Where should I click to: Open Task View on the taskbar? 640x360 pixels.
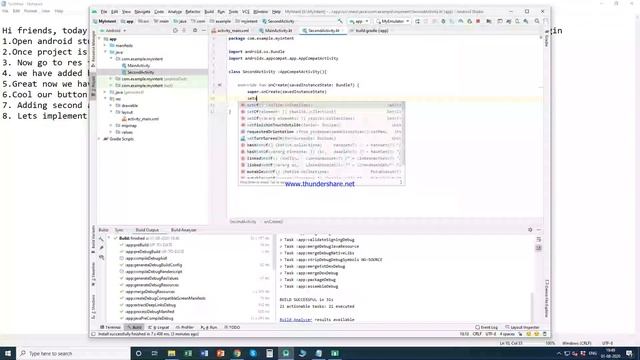[x=154, y=353]
